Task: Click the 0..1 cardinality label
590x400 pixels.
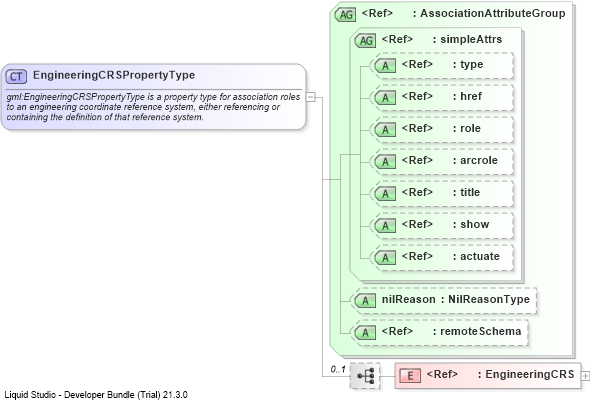Action: click(x=338, y=369)
